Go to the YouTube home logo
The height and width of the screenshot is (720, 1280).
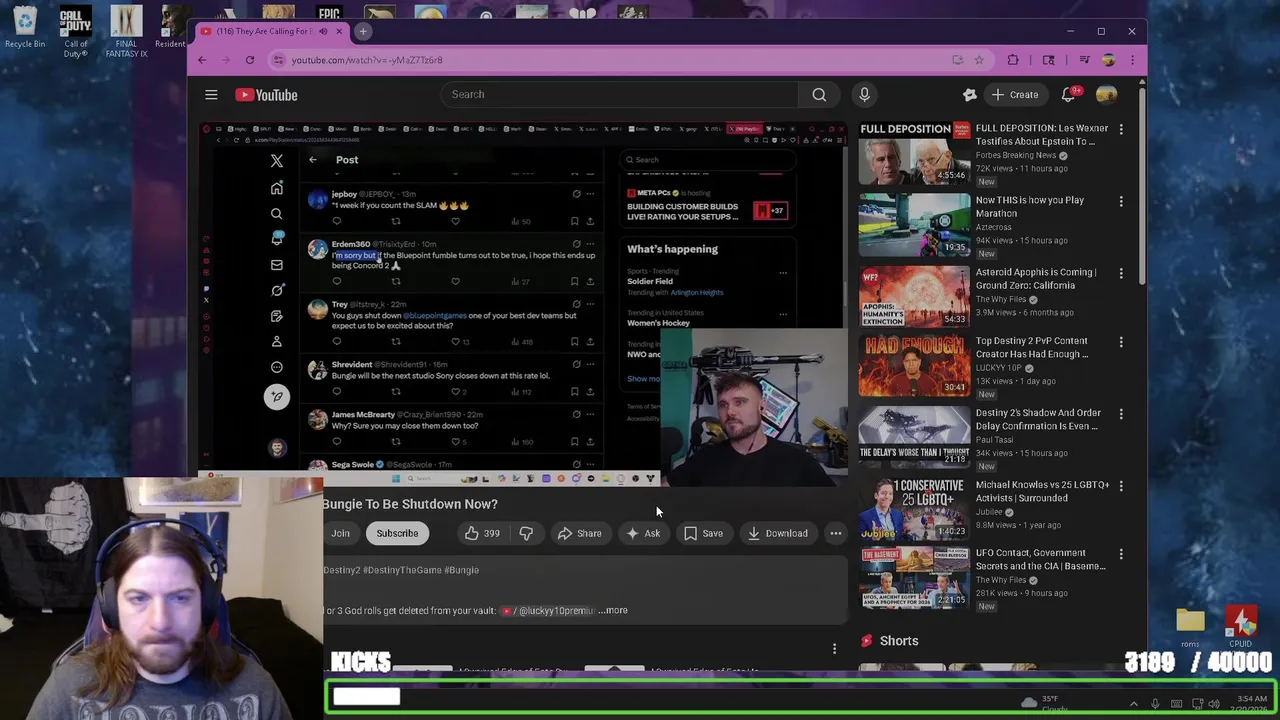[266, 95]
